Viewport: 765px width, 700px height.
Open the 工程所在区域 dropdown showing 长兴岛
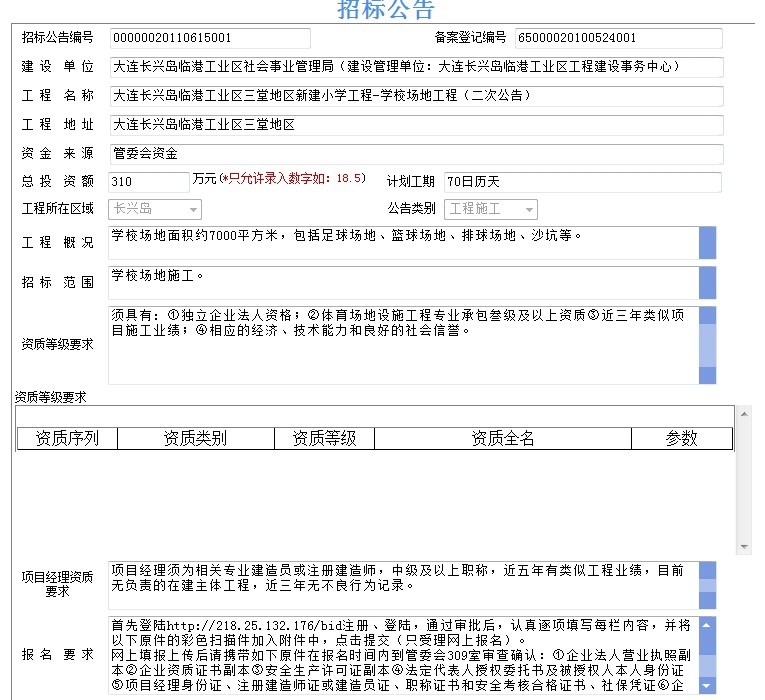[x=155, y=209]
